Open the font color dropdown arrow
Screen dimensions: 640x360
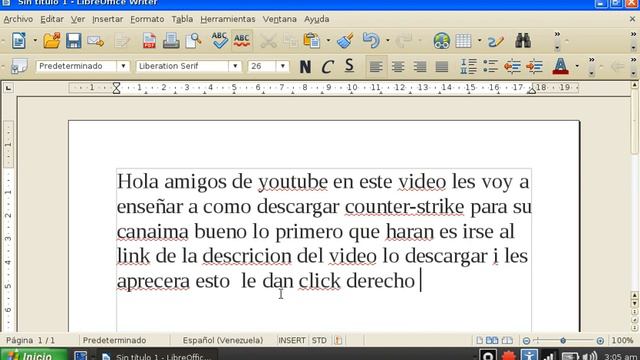click(x=577, y=67)
